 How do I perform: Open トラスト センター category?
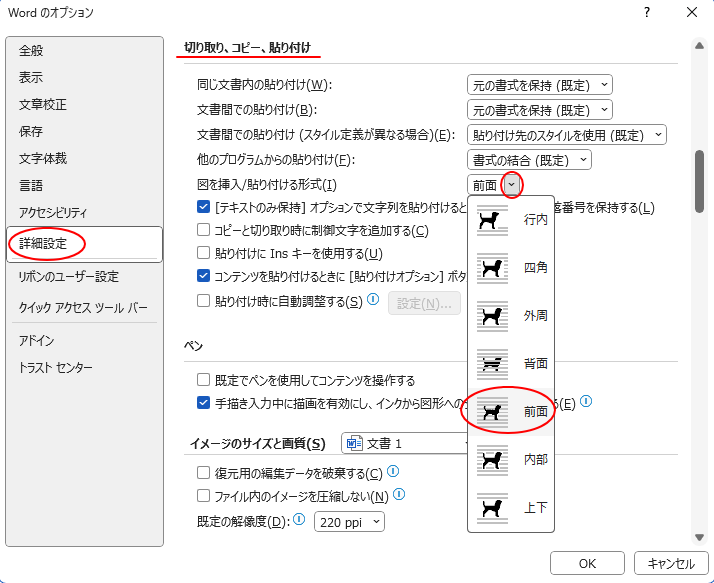pyautogui.click(x=85, y=368)
